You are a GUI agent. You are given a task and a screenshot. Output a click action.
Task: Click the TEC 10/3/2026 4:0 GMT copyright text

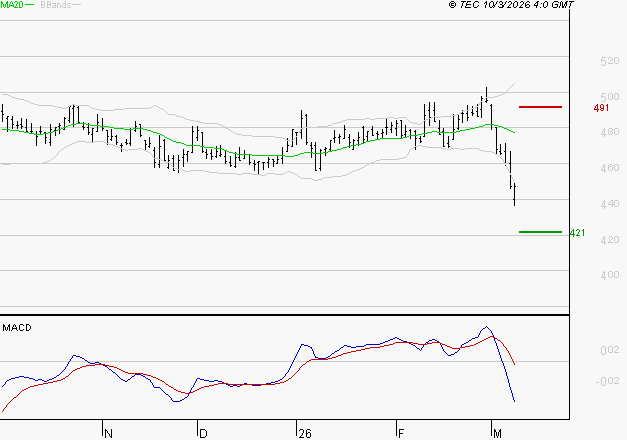tap(511, 4)
